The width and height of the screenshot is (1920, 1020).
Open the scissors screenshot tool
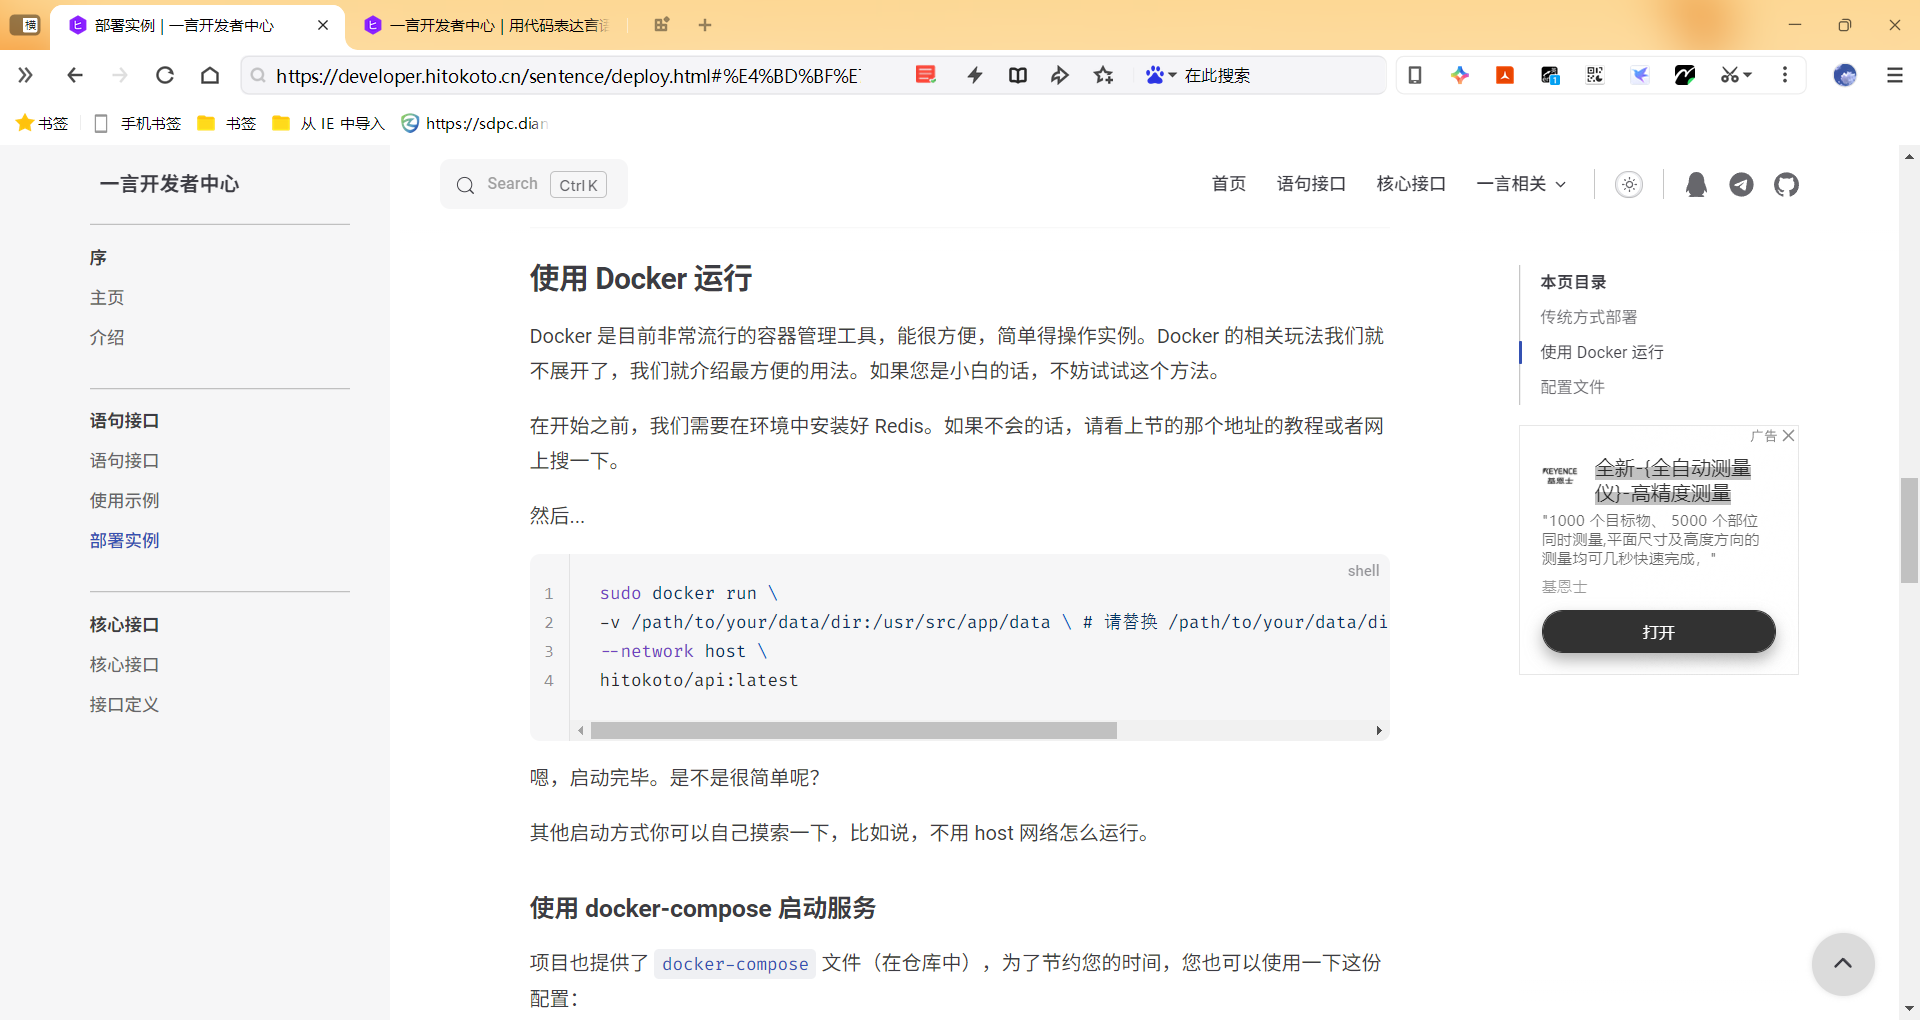pyautogui.click(x=1729, y=75)
